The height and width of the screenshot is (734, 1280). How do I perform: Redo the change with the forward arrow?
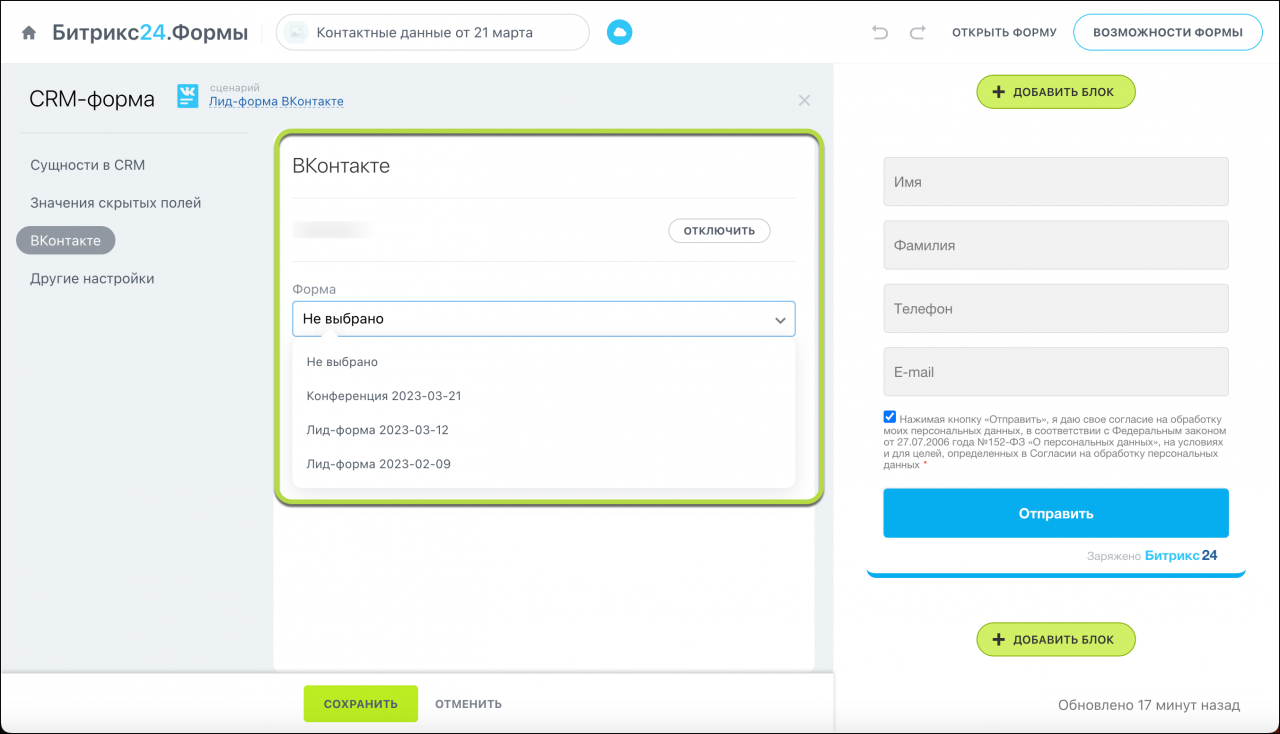pos(917,33)
